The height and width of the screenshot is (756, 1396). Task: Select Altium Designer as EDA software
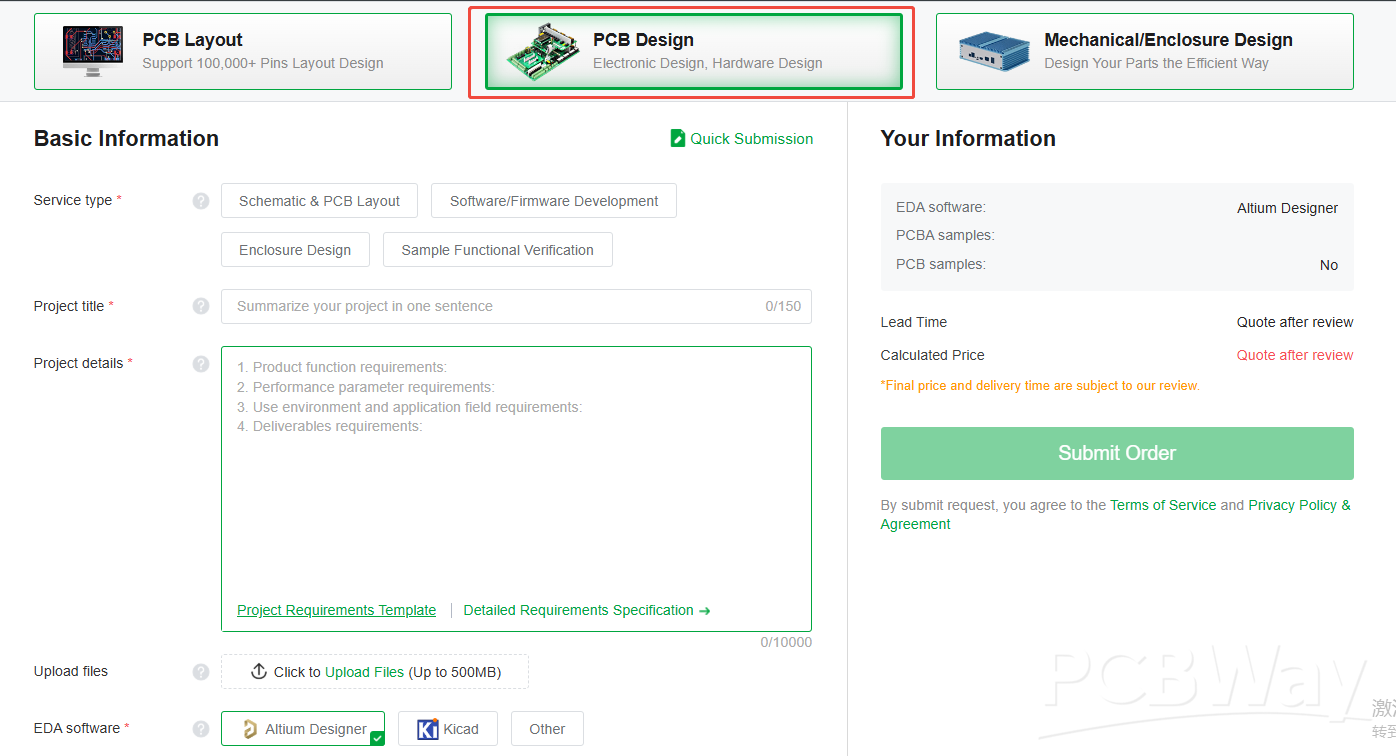303,729
